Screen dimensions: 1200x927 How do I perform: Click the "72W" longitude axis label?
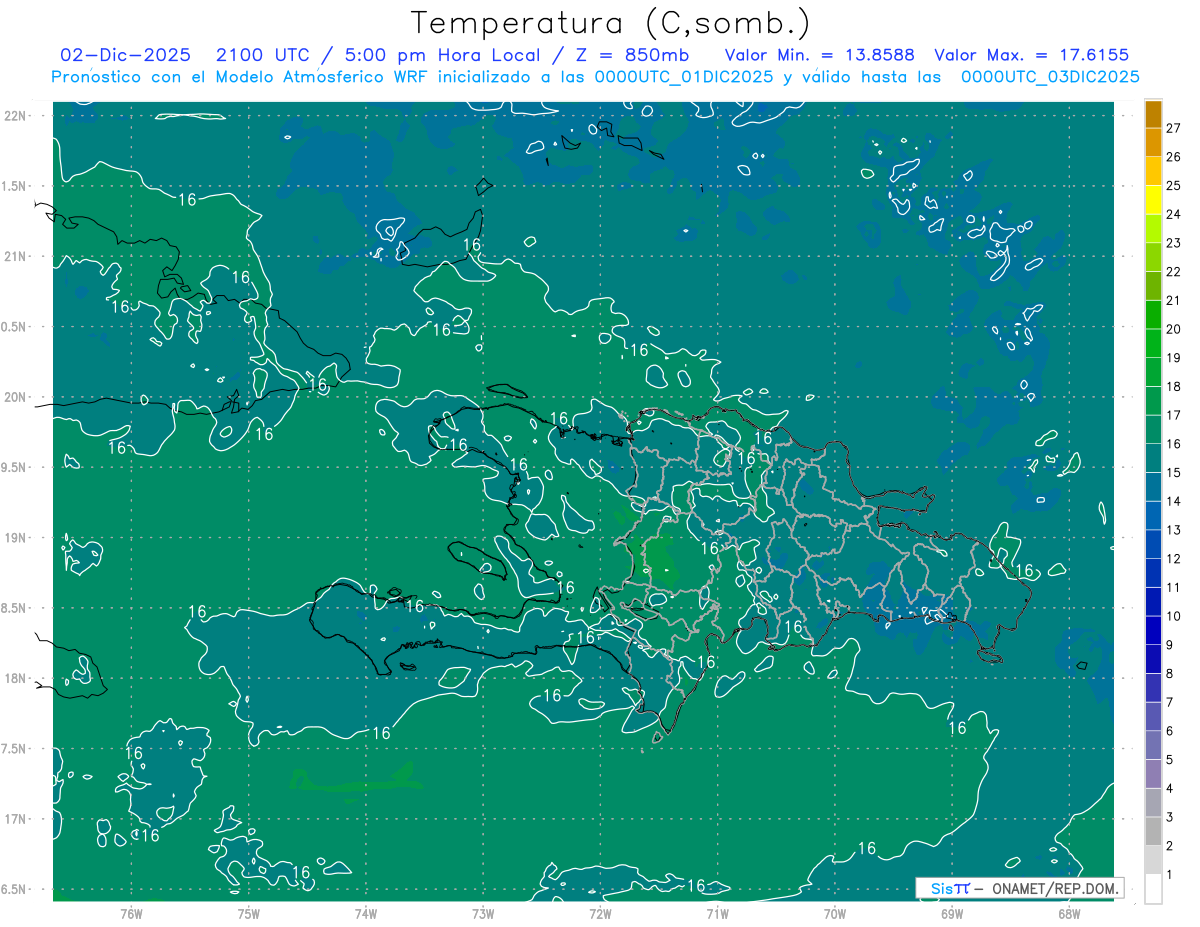point(600,913)
